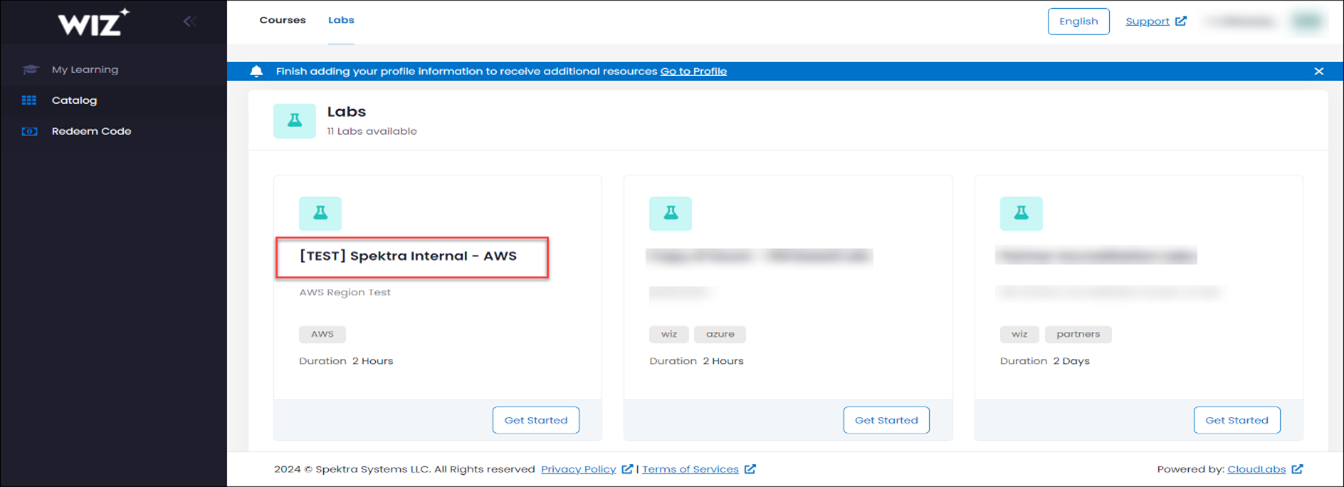Select the partners tag
This screenshot has height=487, width=1344.
coord(1079,335)
